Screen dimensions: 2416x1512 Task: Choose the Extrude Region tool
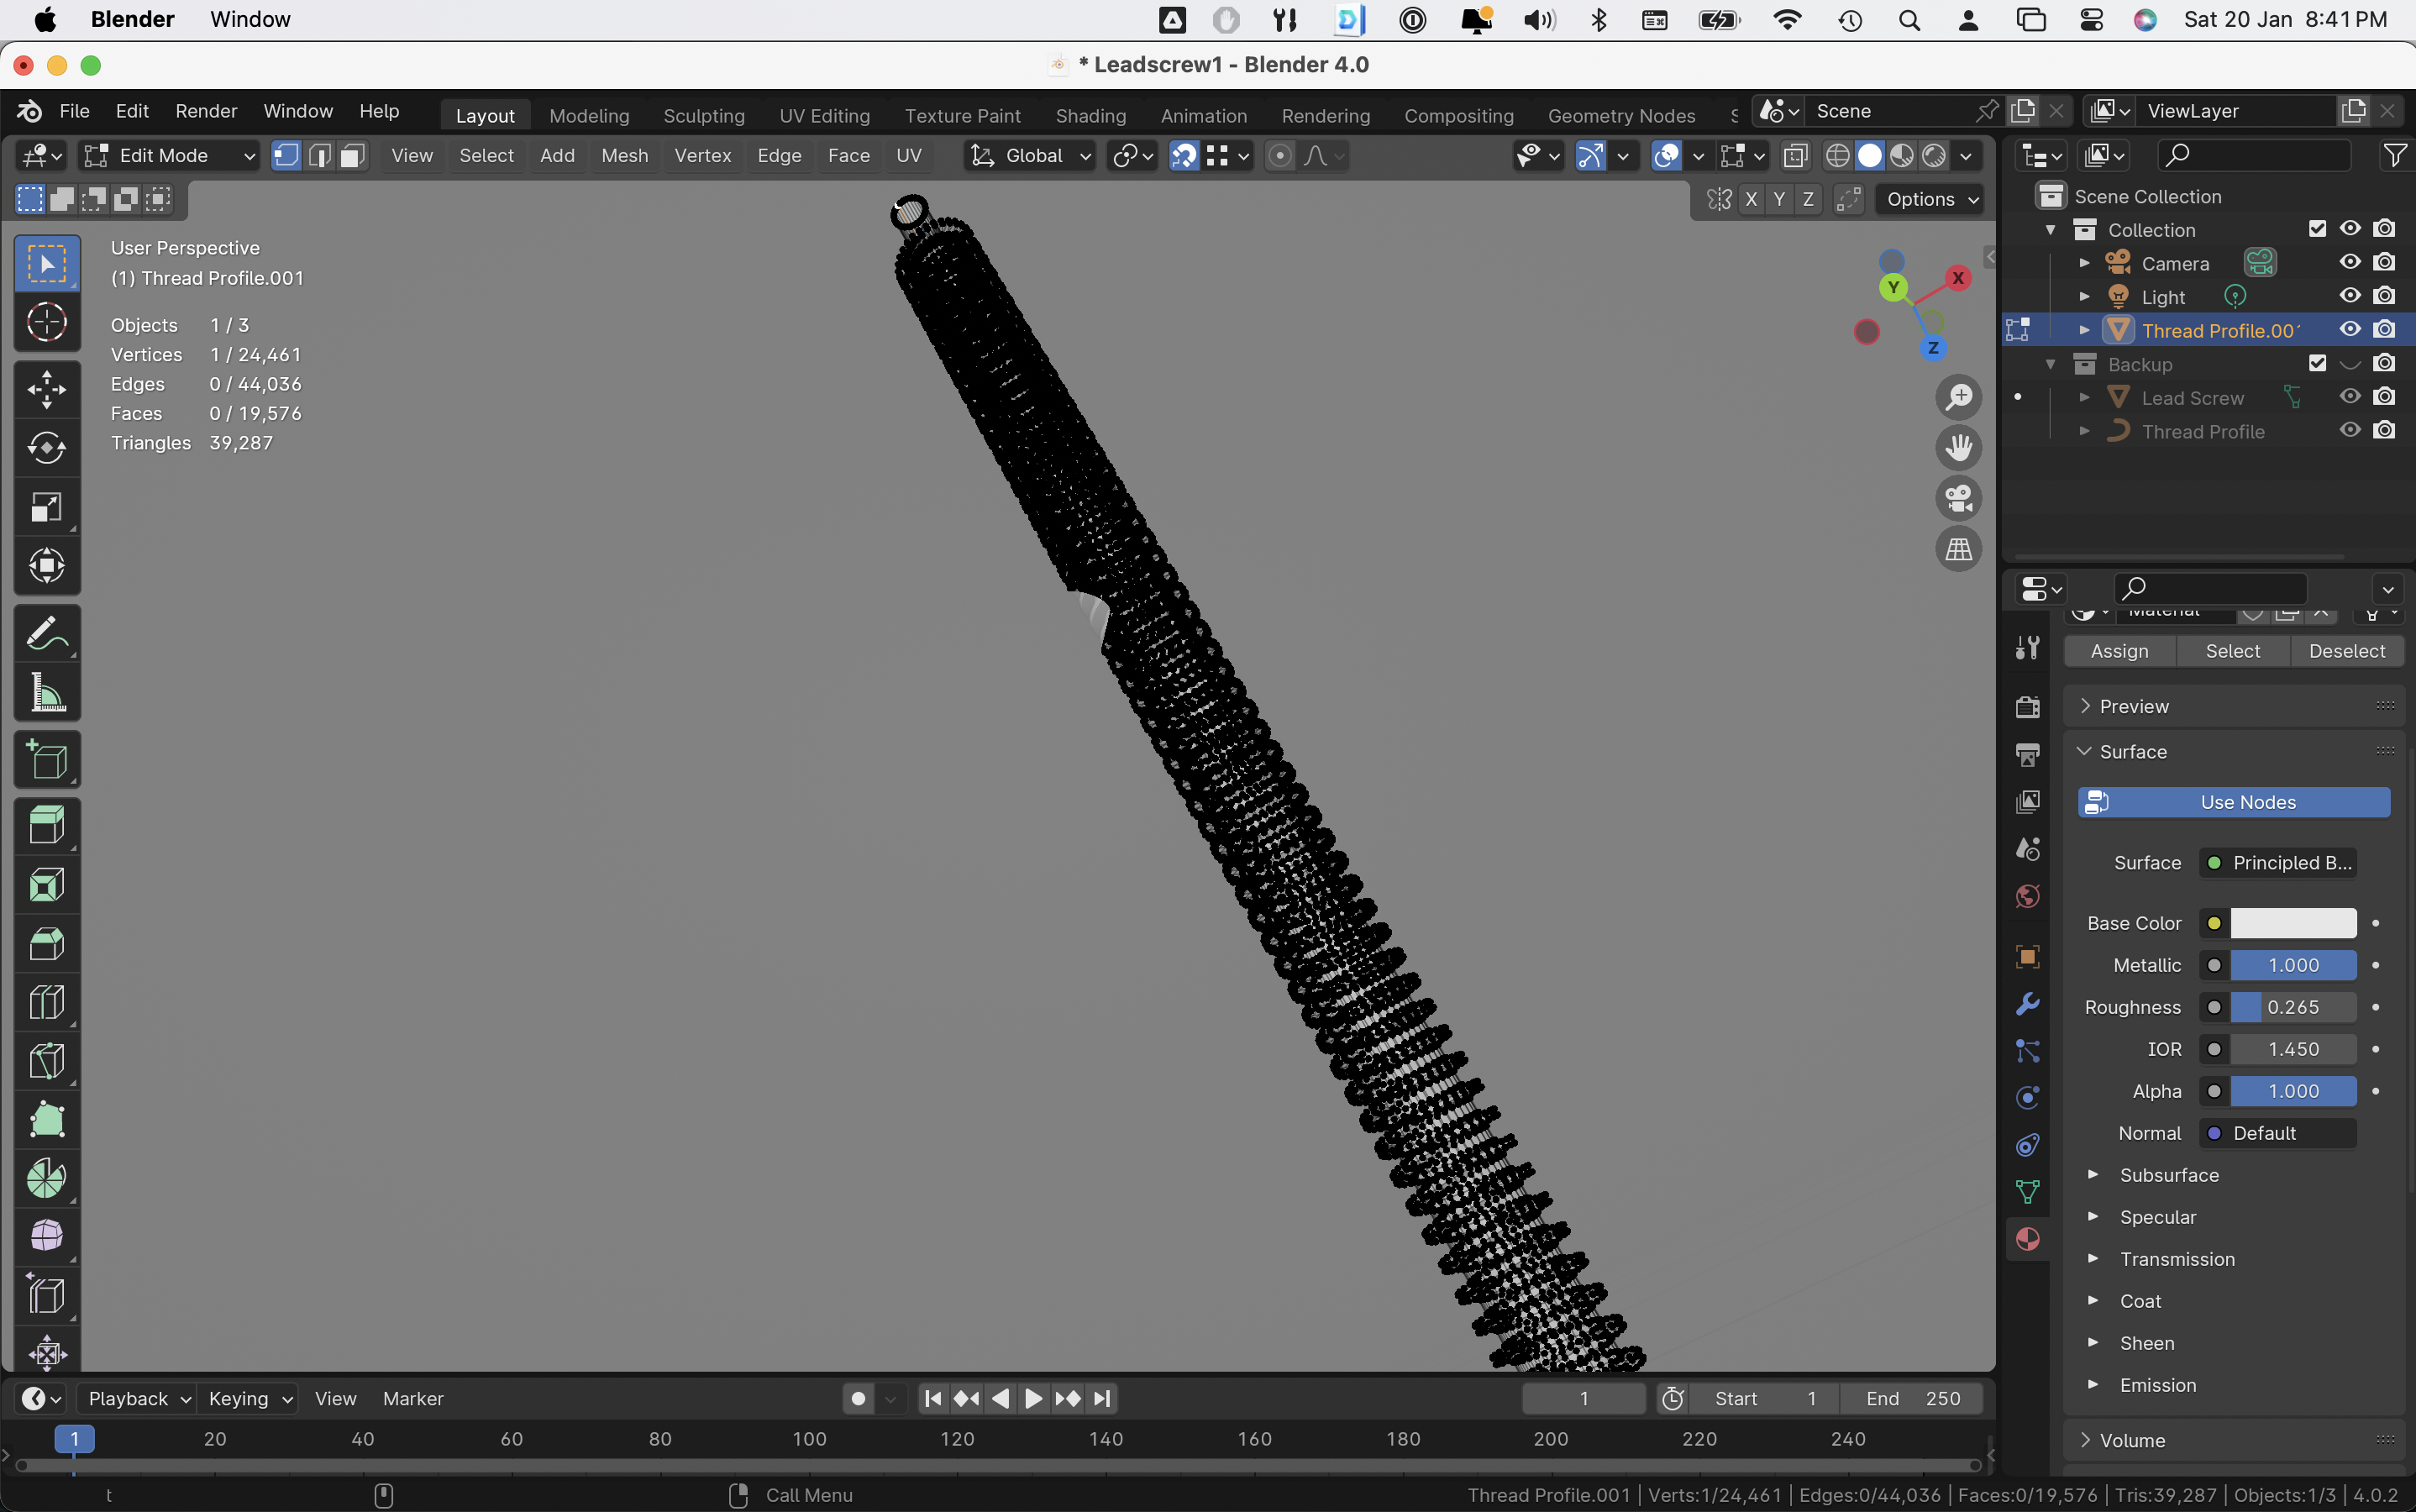(x=46, y=826)
